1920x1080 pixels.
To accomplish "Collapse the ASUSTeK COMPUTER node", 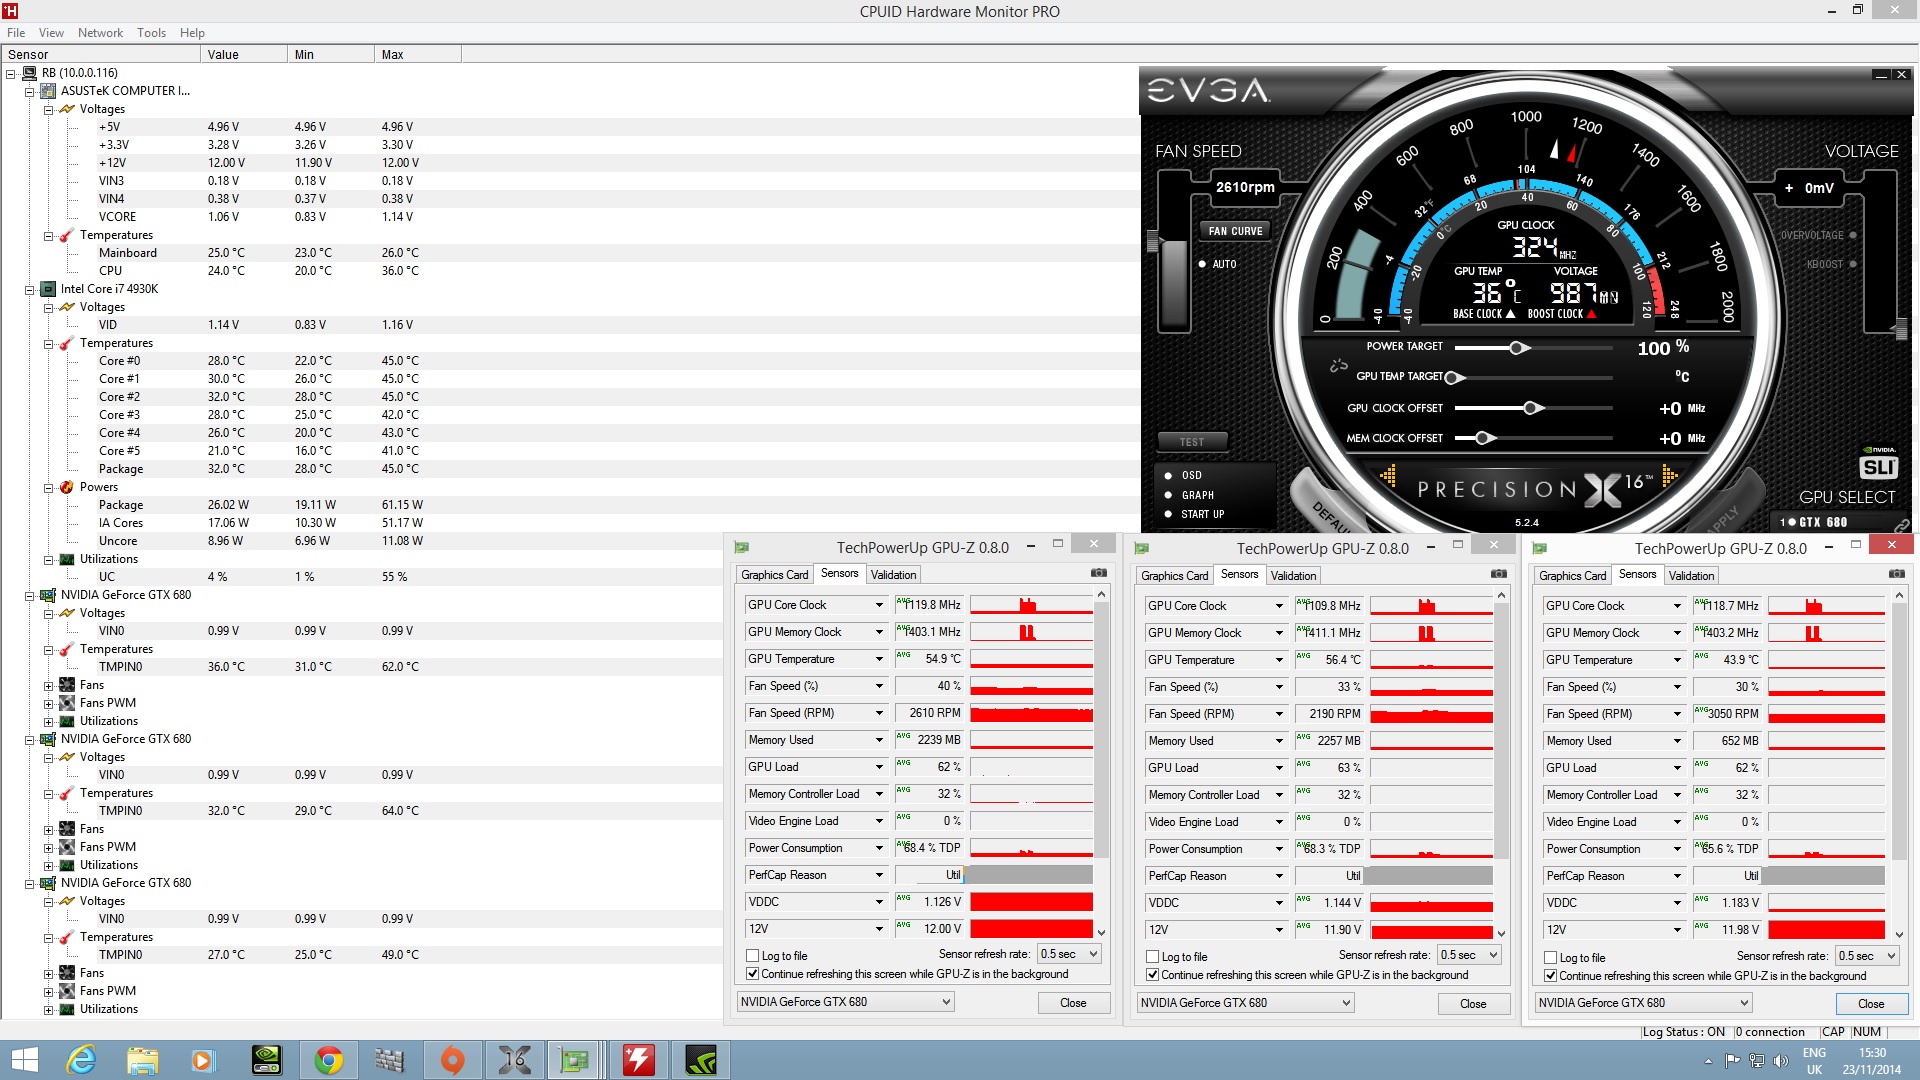I will (30, 92).
